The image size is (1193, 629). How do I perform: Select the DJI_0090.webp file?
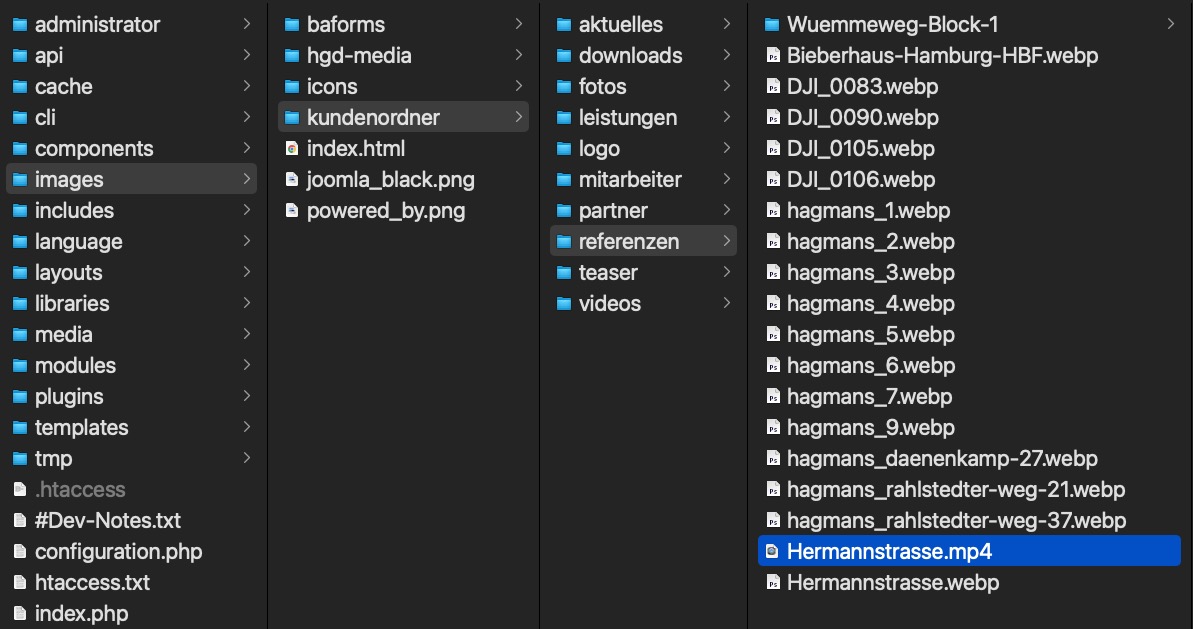(x=862, y=118)
